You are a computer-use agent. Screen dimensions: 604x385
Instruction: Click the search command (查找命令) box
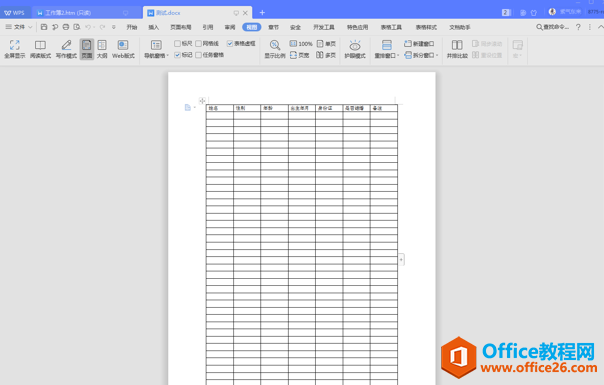pos(552,27)
